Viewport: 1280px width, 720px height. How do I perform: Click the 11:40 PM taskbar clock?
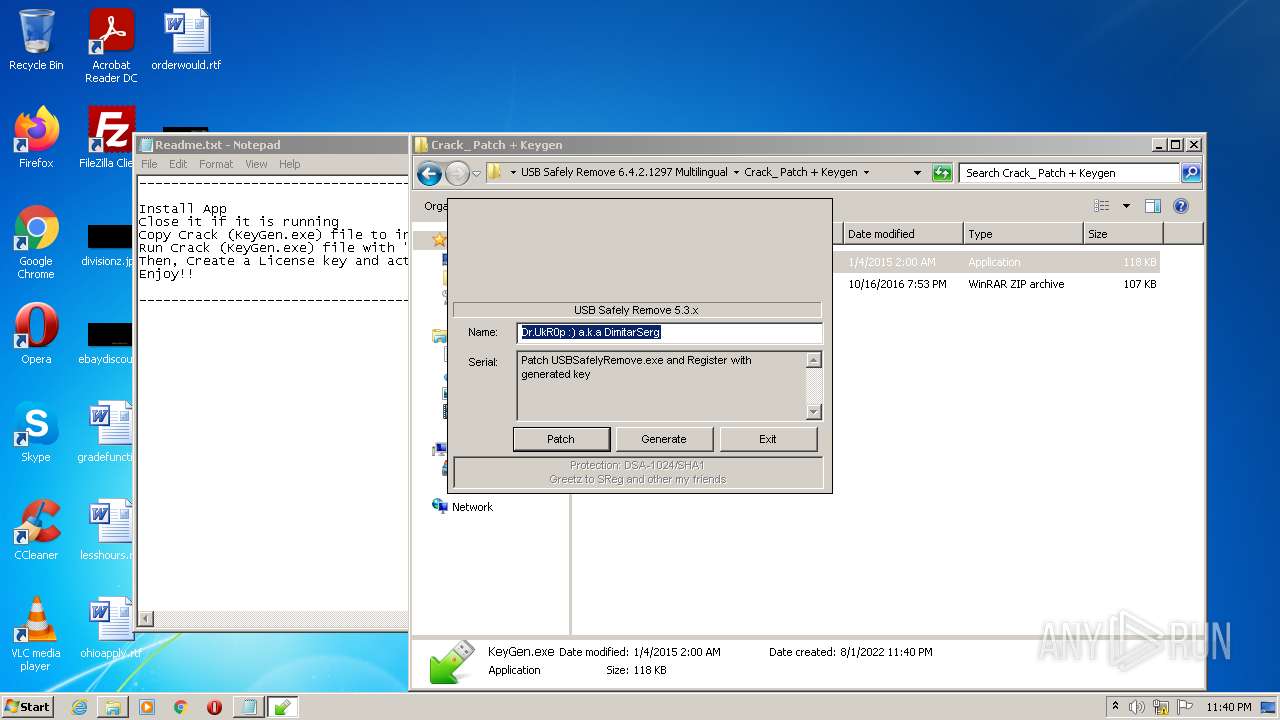click(x=1229, y=707)
